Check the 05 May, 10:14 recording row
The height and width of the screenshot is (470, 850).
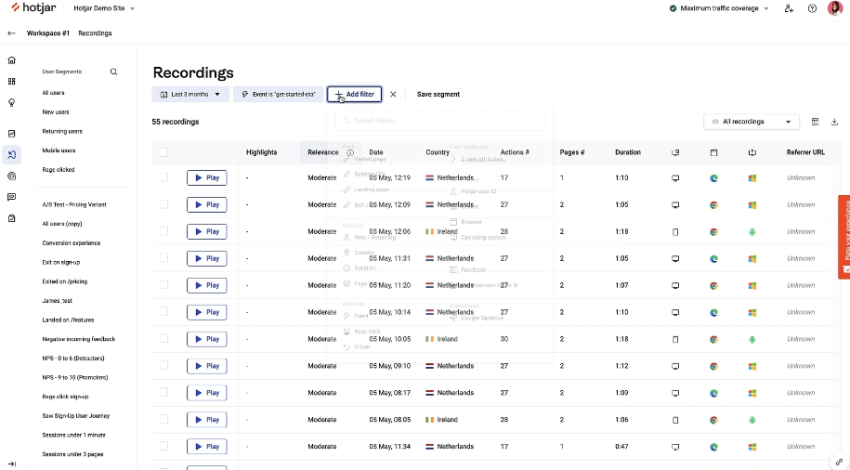tap(164, 312)
